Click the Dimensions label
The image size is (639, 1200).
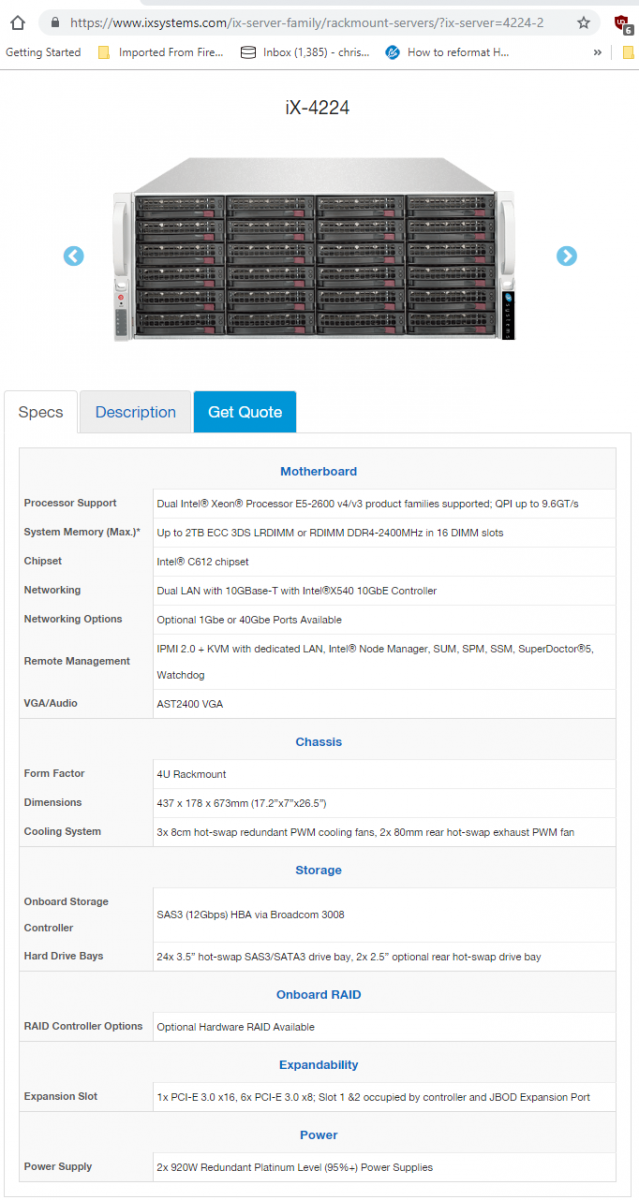pyautogui.click(x=53, y=802)
